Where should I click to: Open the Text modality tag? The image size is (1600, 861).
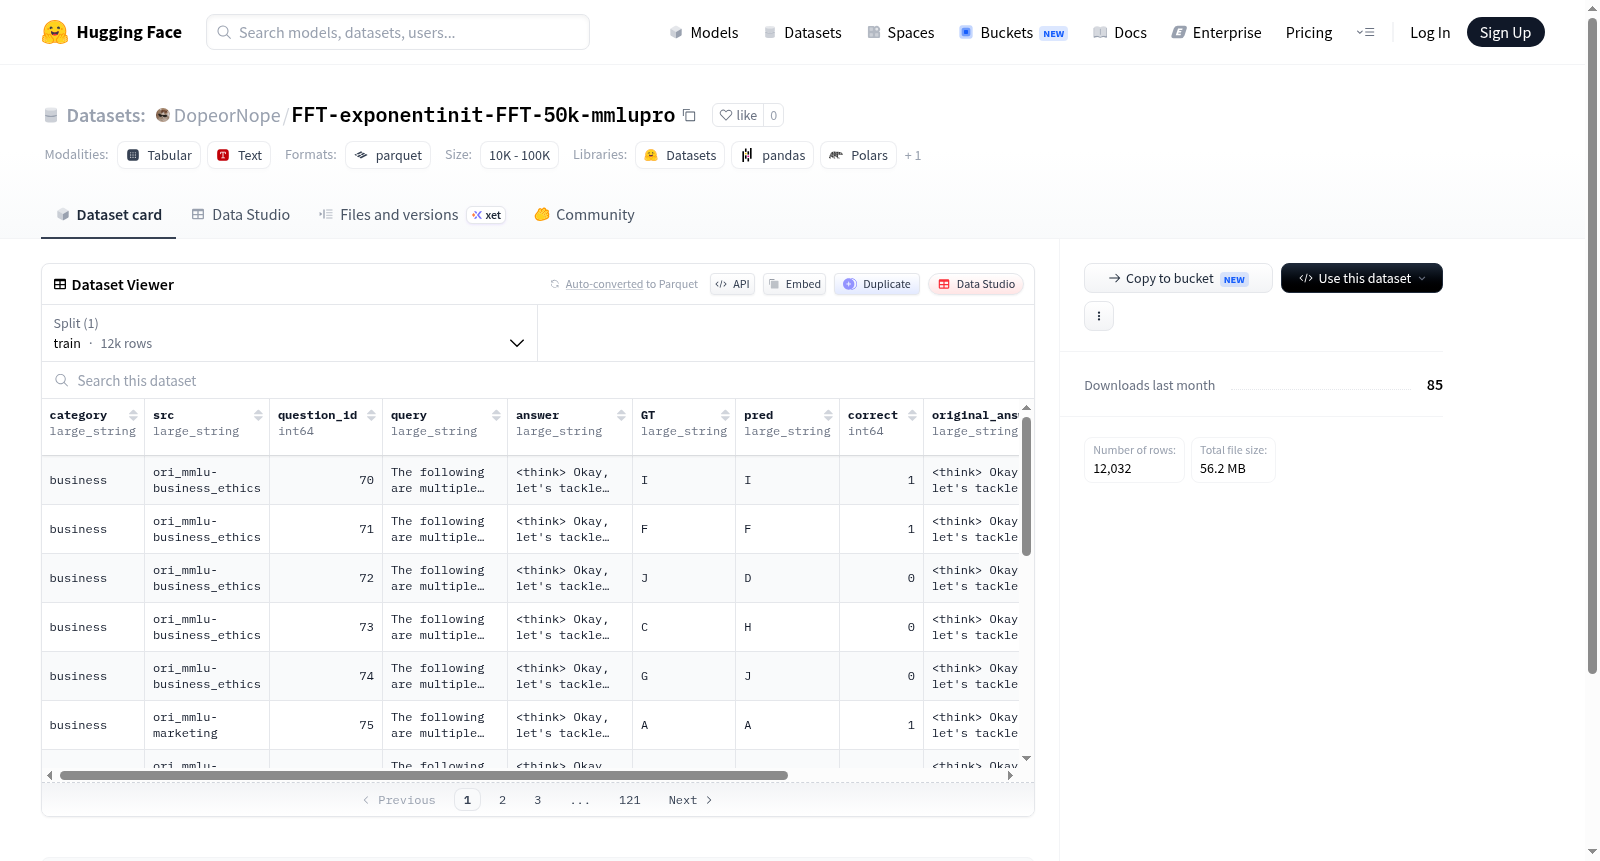[239, 155]
